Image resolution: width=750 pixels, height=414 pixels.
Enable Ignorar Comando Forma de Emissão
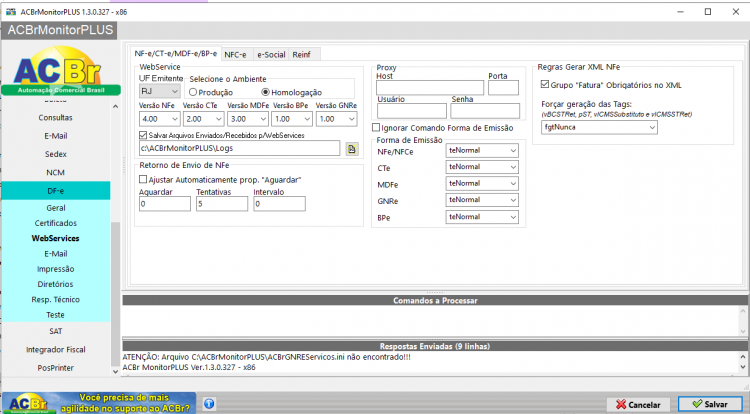coord(376,128)
